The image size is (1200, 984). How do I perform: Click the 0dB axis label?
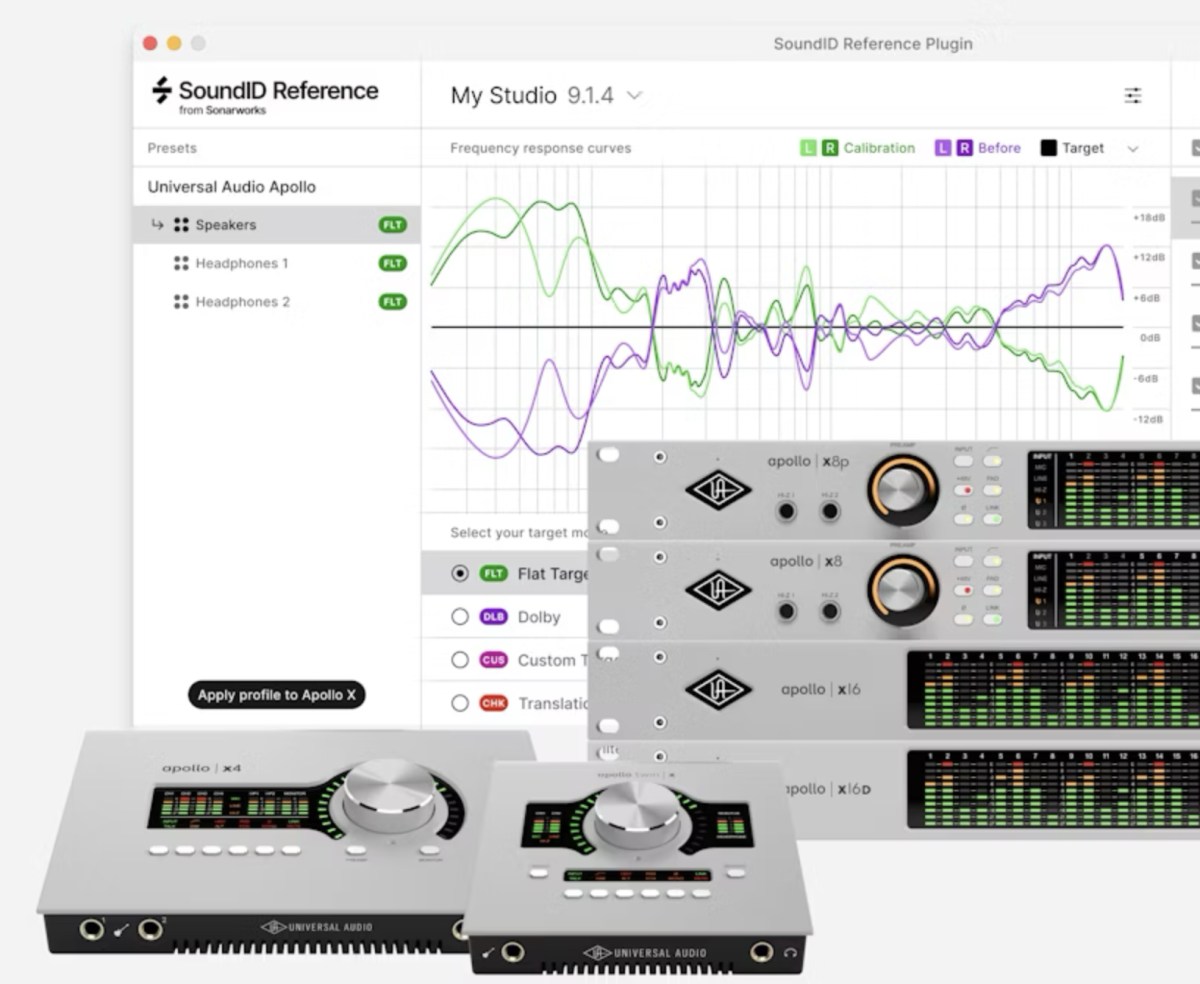tap(1150, 338)
